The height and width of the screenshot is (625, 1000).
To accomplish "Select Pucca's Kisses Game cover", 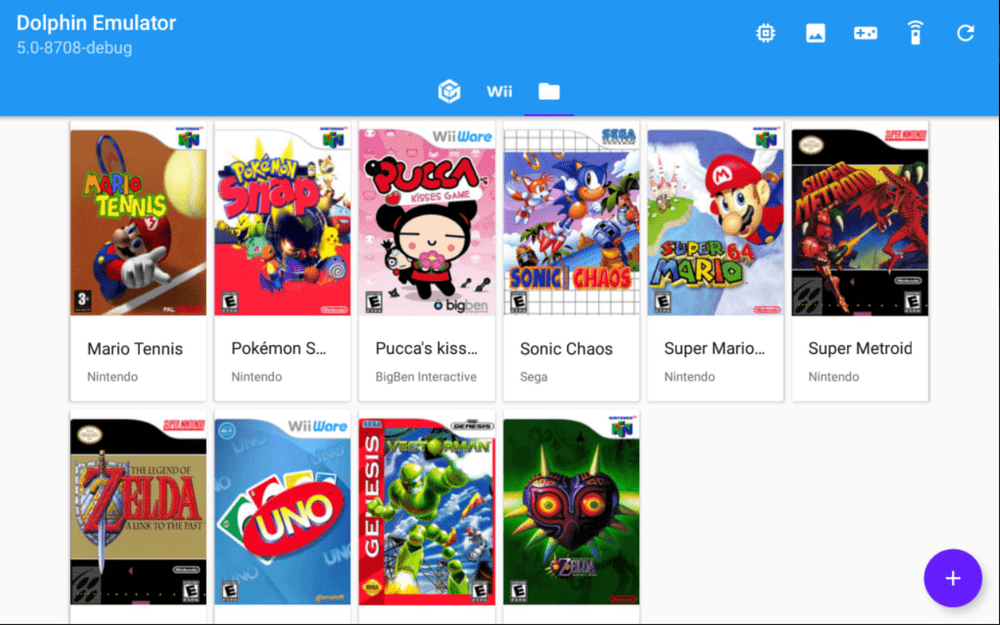I will [427, 221].
